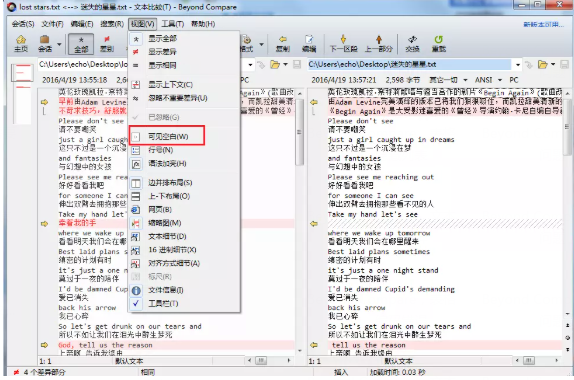Image resolution: width=574 pixels, height=380 pixels.
Task: Click 'Best laid plans sometimes' in right pane
Action: point(379,252)
